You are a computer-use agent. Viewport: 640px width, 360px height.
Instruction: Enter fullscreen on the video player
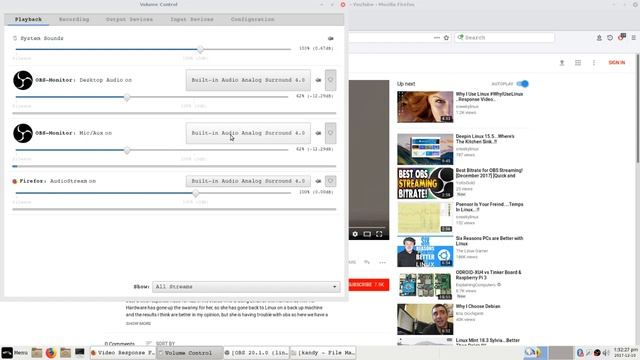[379, 234]
